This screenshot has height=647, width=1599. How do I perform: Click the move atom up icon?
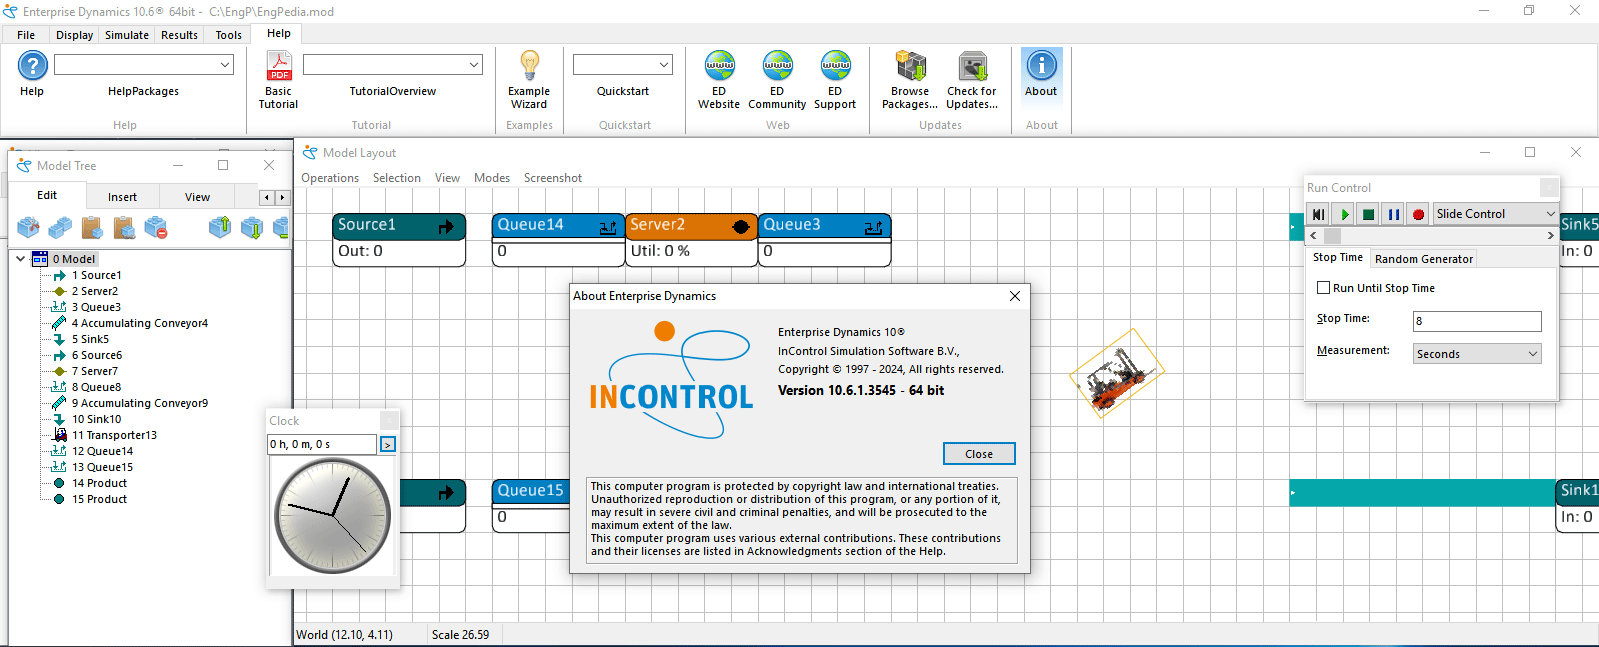click(220, 228)
